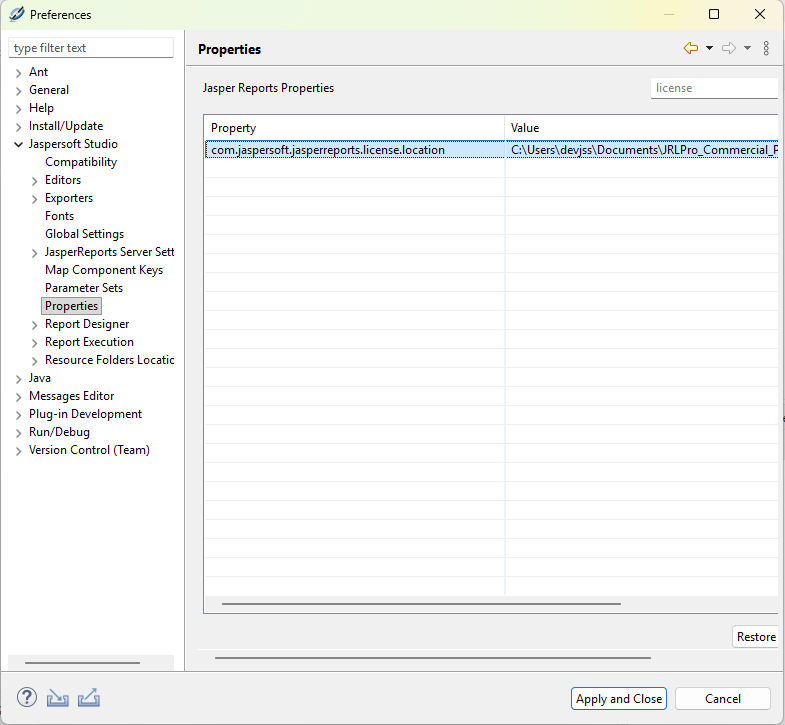The image size is (785, 725).
Task: Expand the General tree node
Action: point(19,91)
